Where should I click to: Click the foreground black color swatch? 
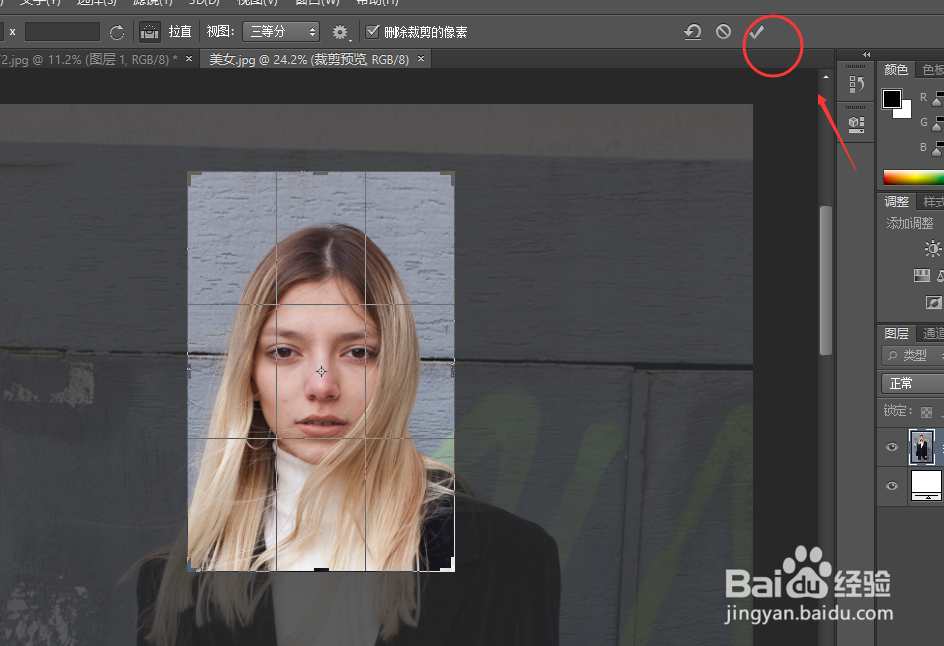click(x=891, y=98)
